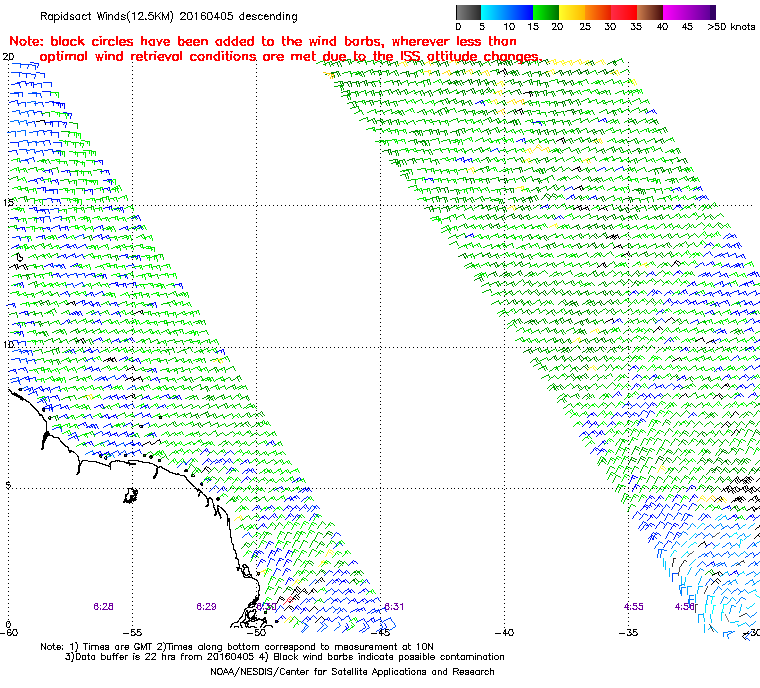This screenshot has width=760, height=688.
Task: Click the latitude label 10 on the axis
Action: [x=8, y=344]
